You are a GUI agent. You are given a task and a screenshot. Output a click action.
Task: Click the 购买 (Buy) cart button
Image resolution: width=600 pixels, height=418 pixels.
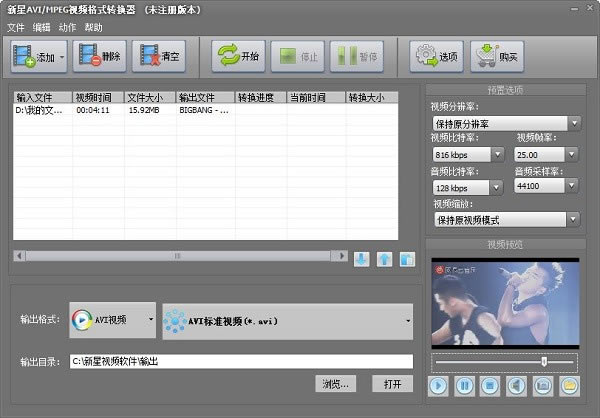click(x=498, y=57)
